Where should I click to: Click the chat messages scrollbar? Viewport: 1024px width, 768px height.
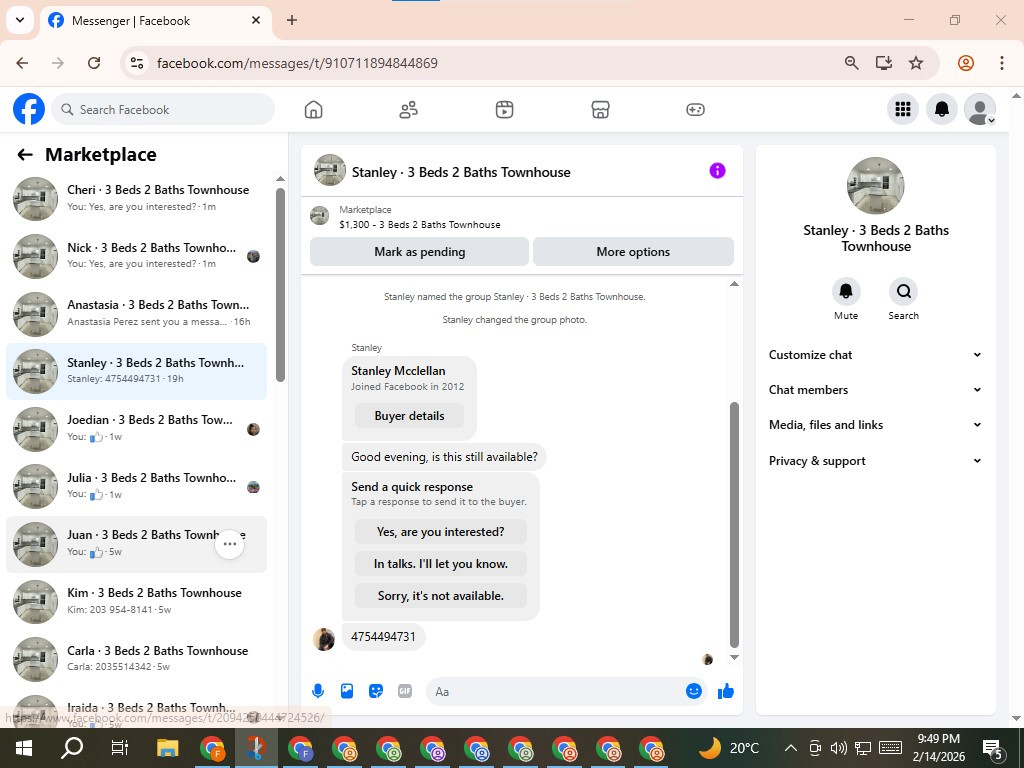click(734, 524)
